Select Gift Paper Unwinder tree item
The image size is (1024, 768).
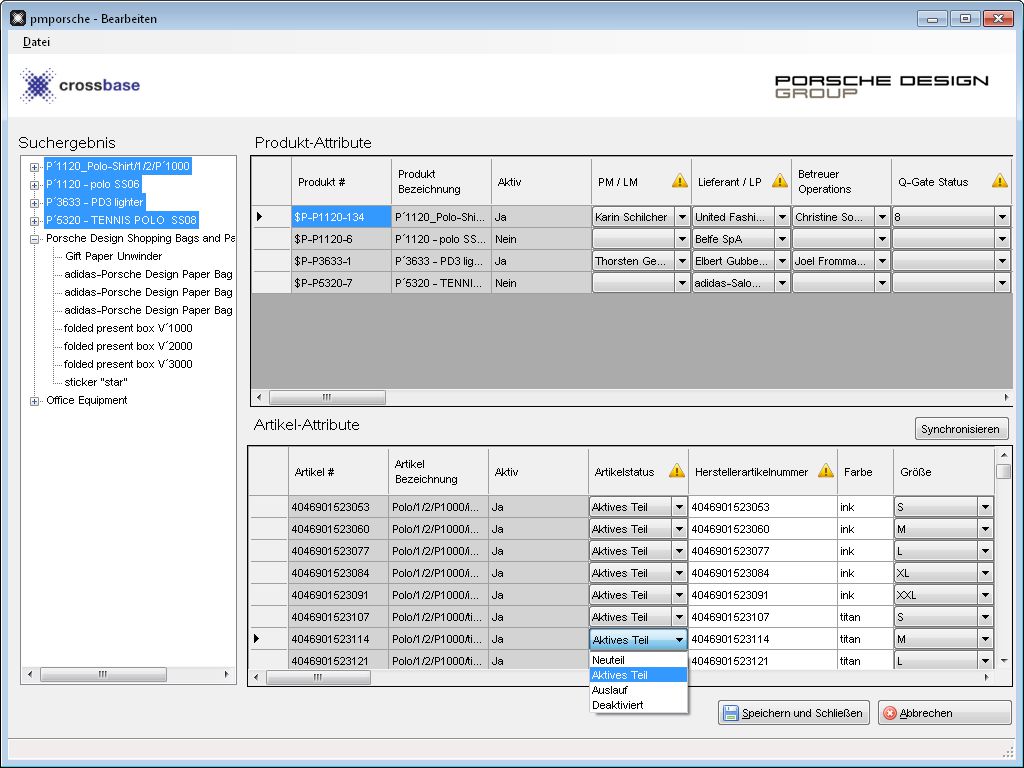pyautogui.click(x=114, y=256)
